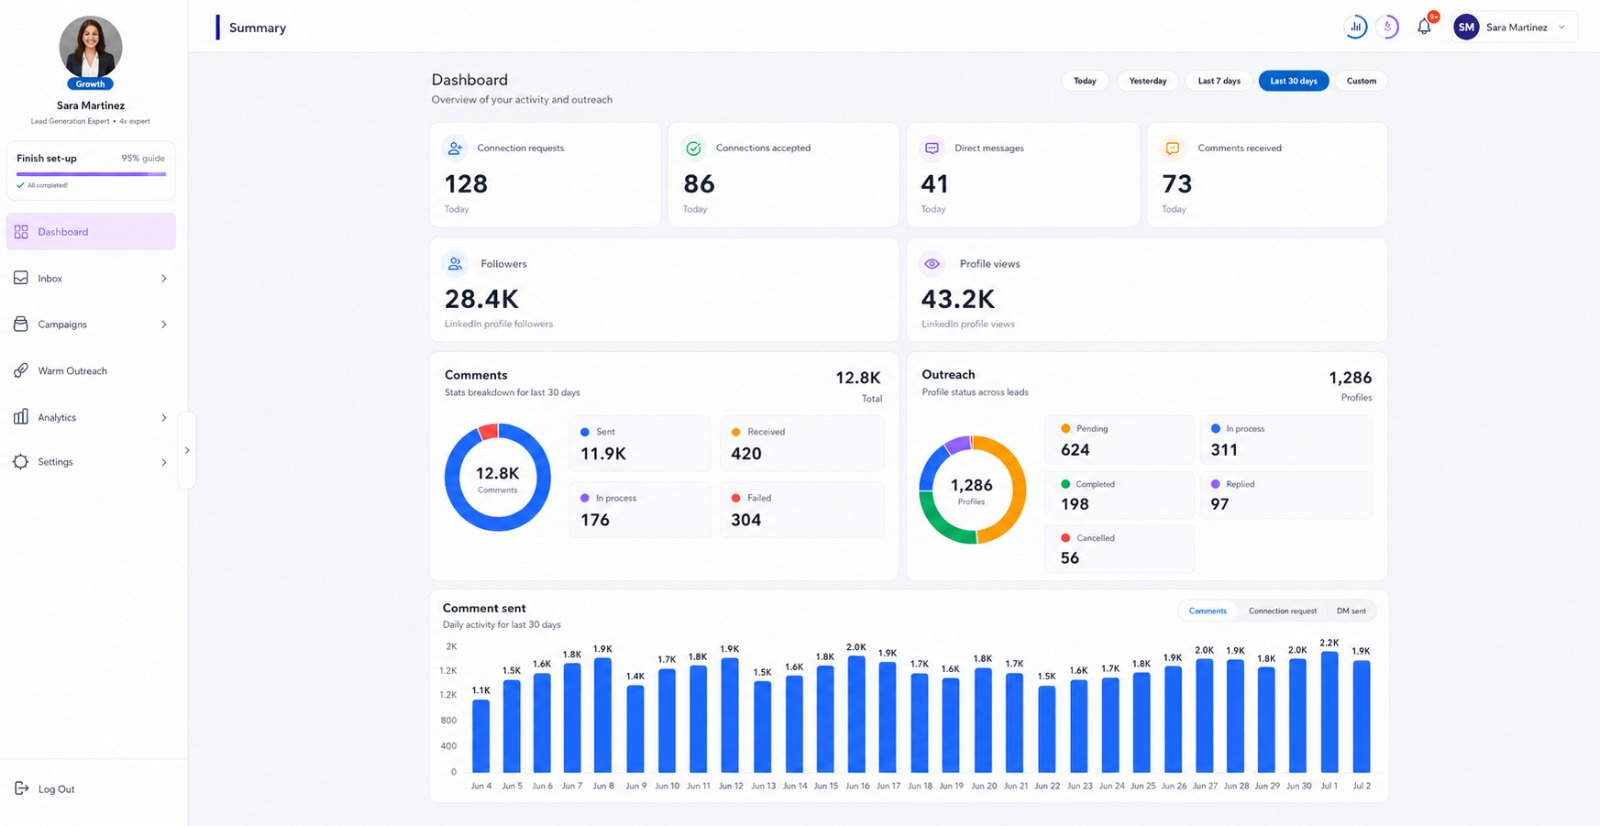Viewport: 1600px width, 826px height.
Task: Click the Outreach donut chart
Action: pos(972,490)
